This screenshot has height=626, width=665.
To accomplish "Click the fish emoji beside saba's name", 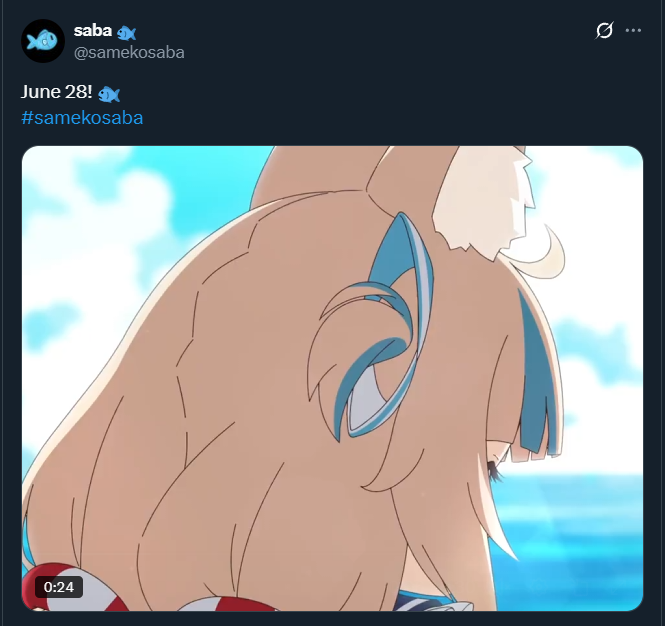I will pyautogui.click(x=126, y=33).
